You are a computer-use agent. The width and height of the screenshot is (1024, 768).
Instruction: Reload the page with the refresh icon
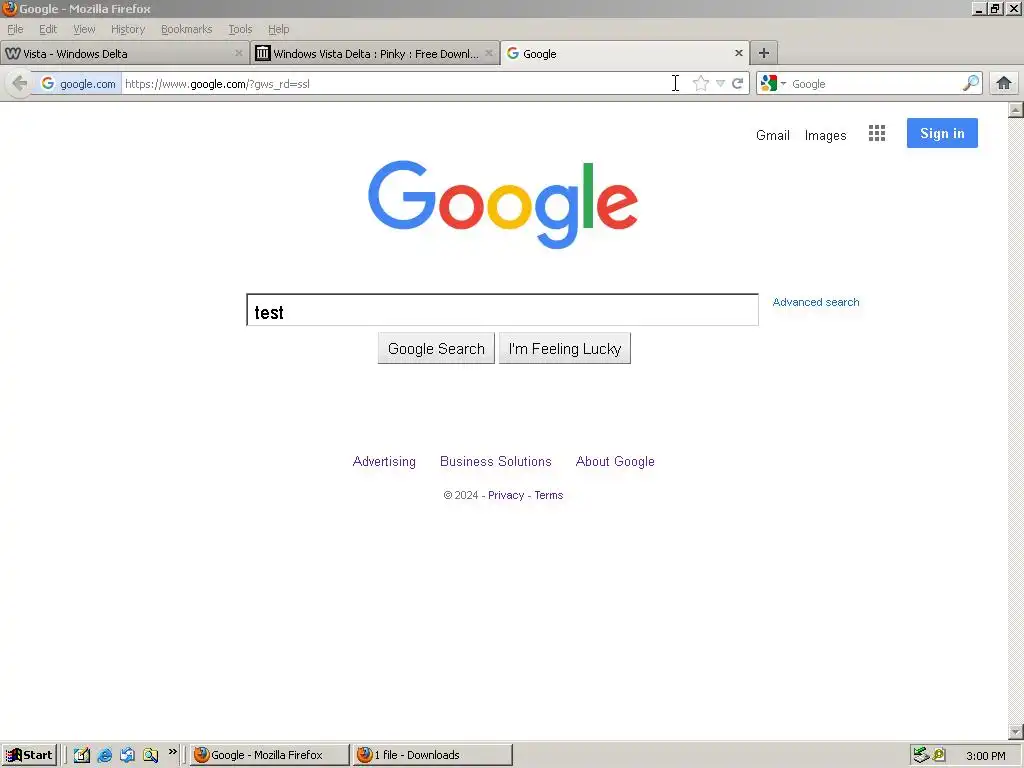[738, 84]
